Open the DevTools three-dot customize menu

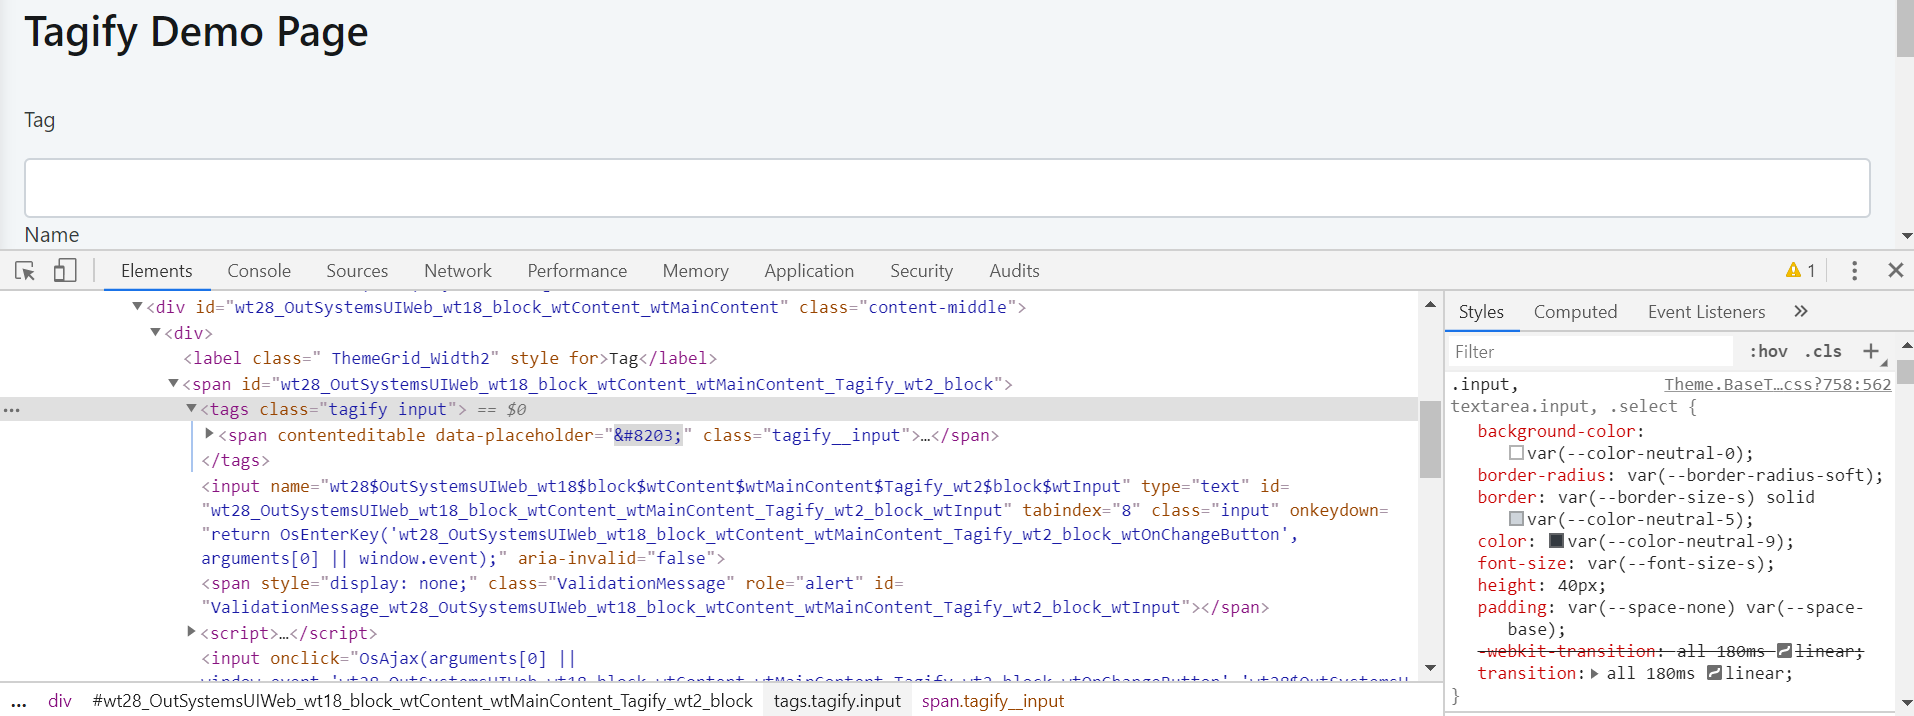1854,271
